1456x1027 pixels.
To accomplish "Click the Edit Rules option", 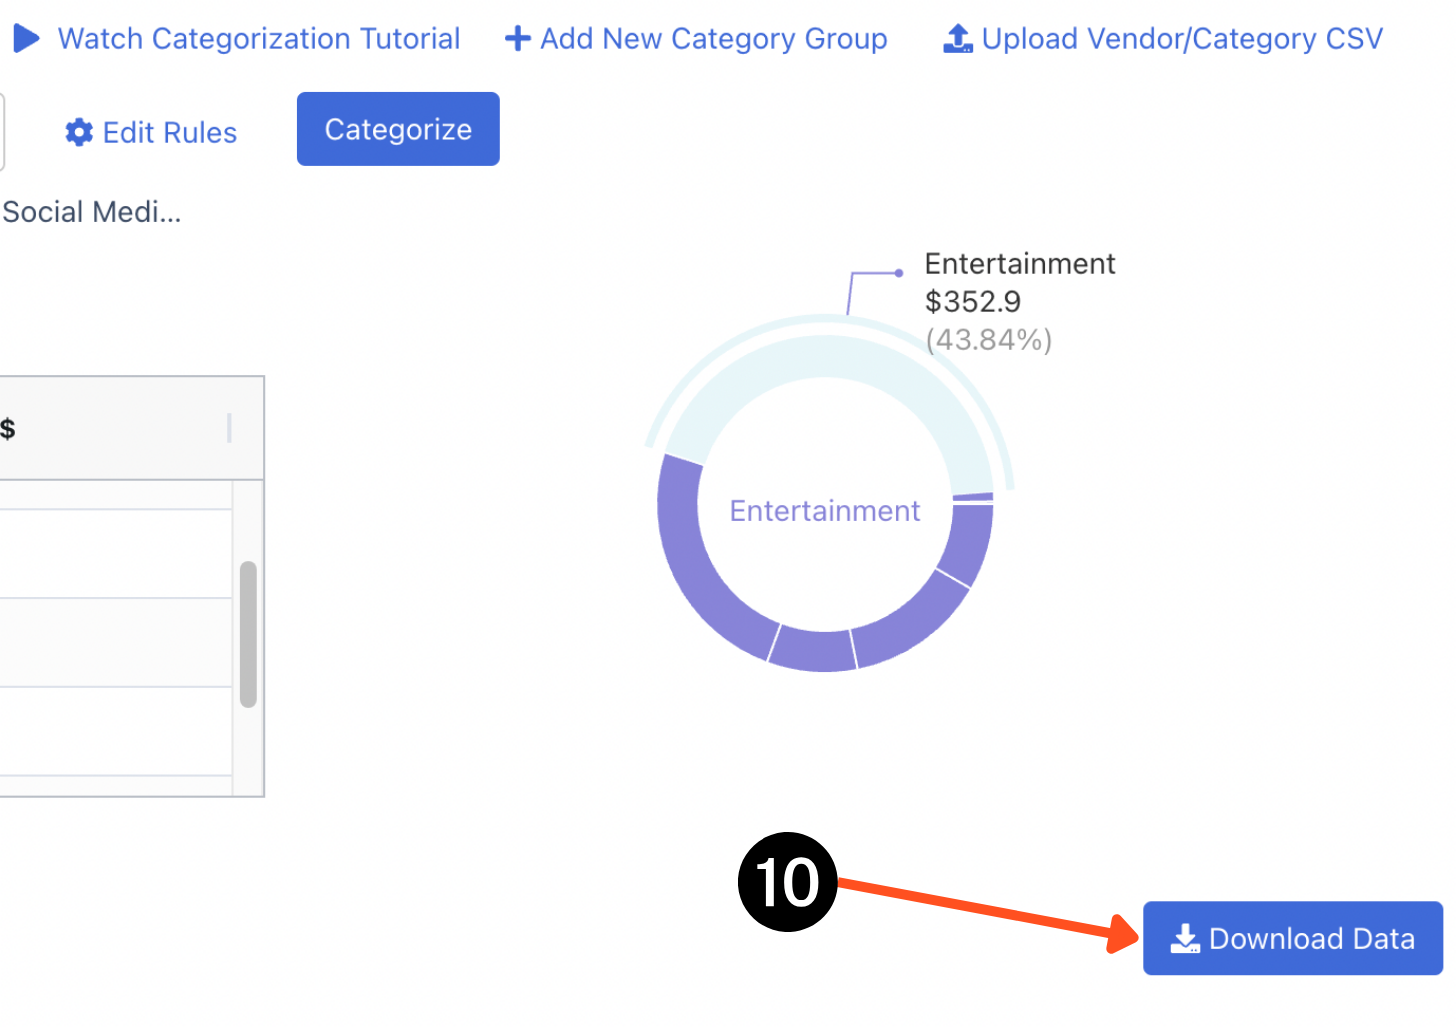I will (x=170, y=131).
